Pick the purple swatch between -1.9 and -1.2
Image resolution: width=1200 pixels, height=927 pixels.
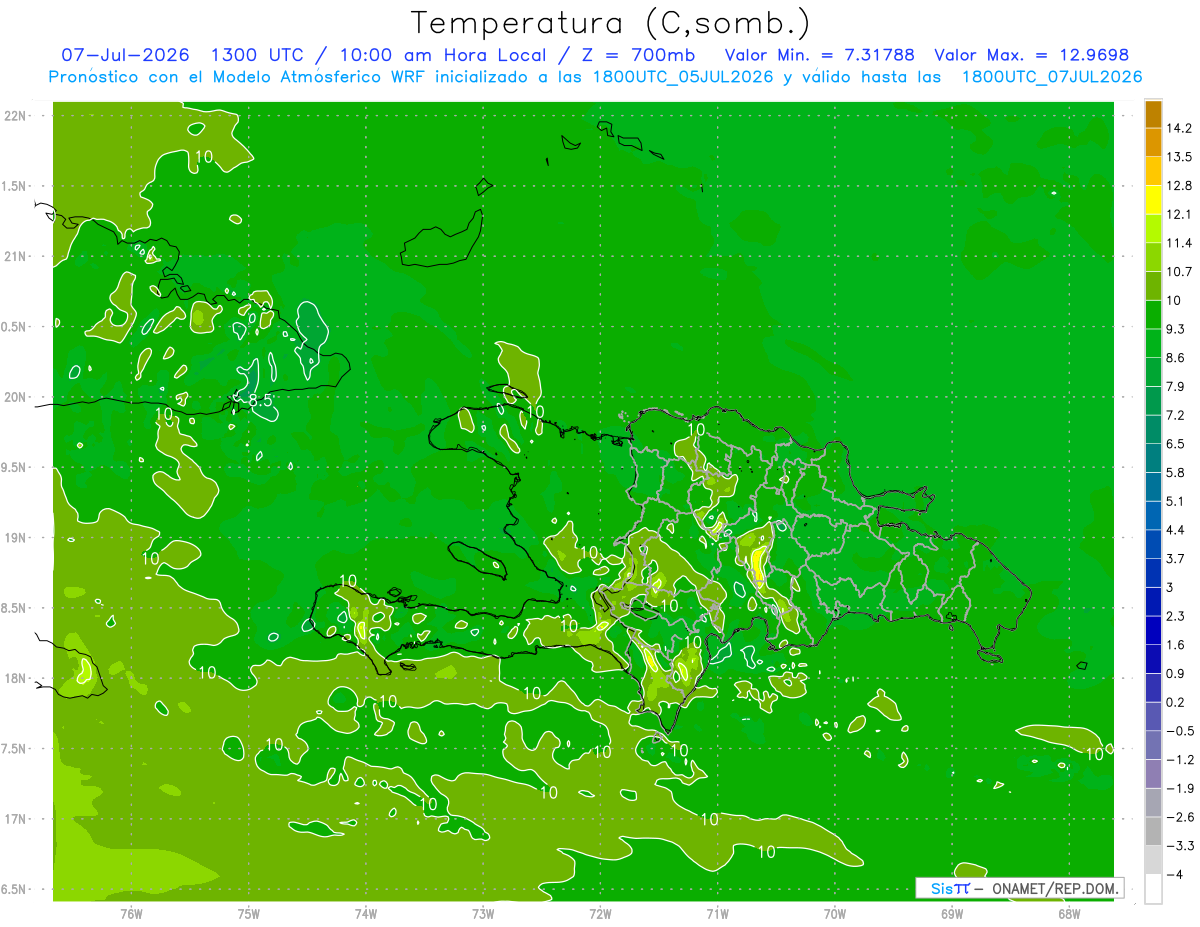[x=1153, y=774]
